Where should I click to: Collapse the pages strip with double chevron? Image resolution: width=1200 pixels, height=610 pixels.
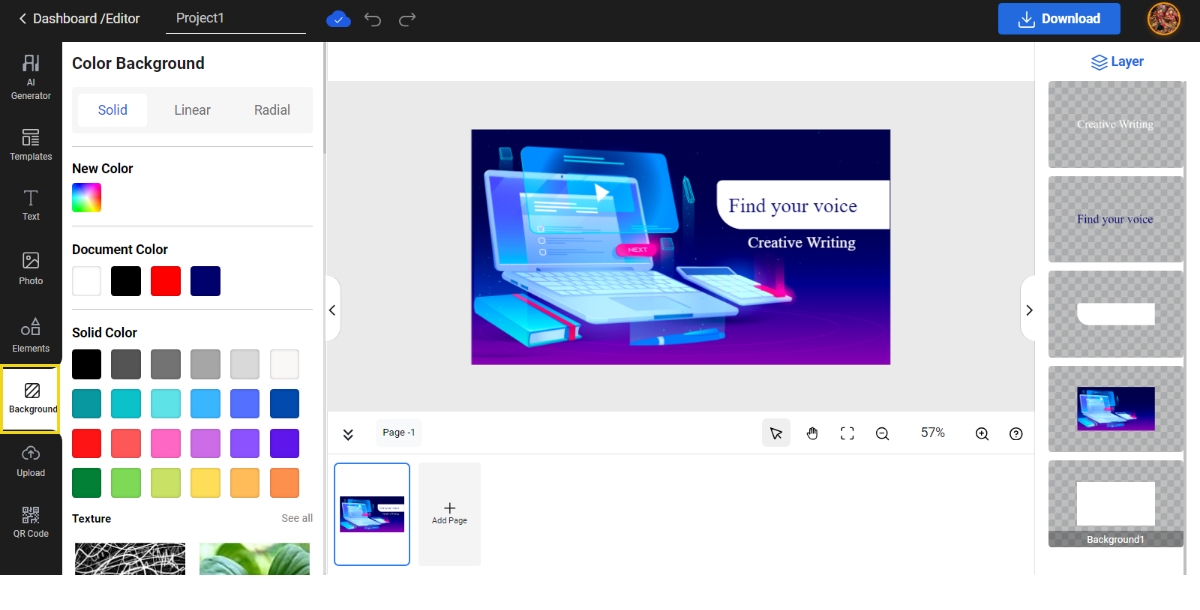[348, 434]
